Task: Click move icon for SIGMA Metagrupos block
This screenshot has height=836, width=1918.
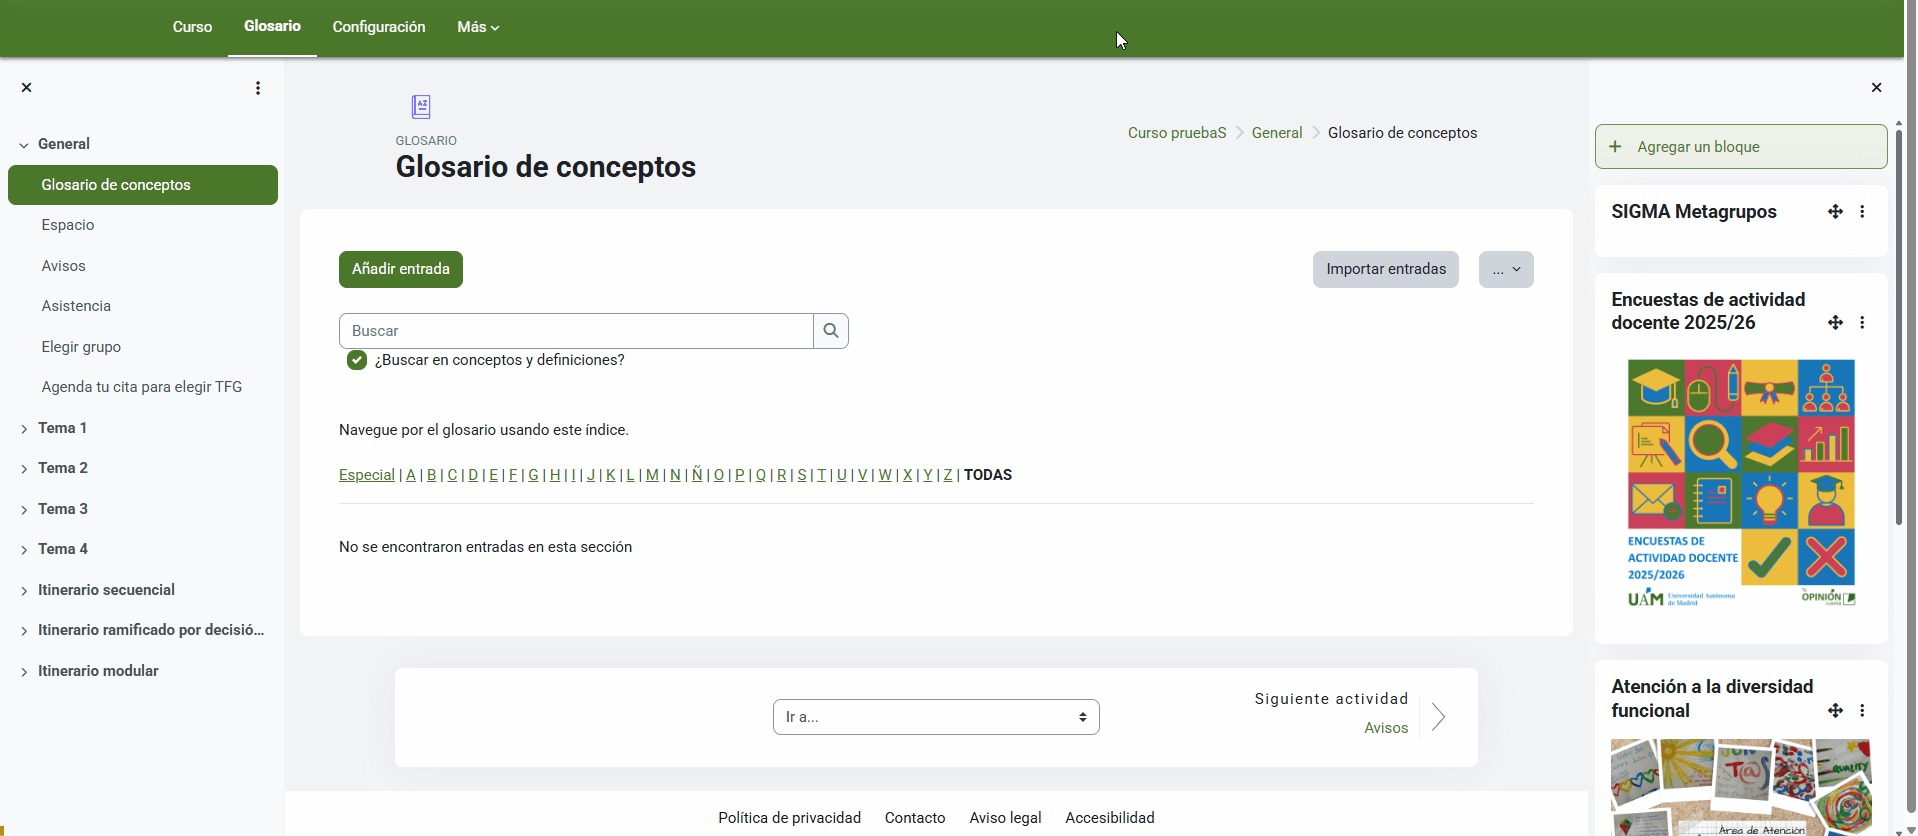Action: [x=1835, y=212]
